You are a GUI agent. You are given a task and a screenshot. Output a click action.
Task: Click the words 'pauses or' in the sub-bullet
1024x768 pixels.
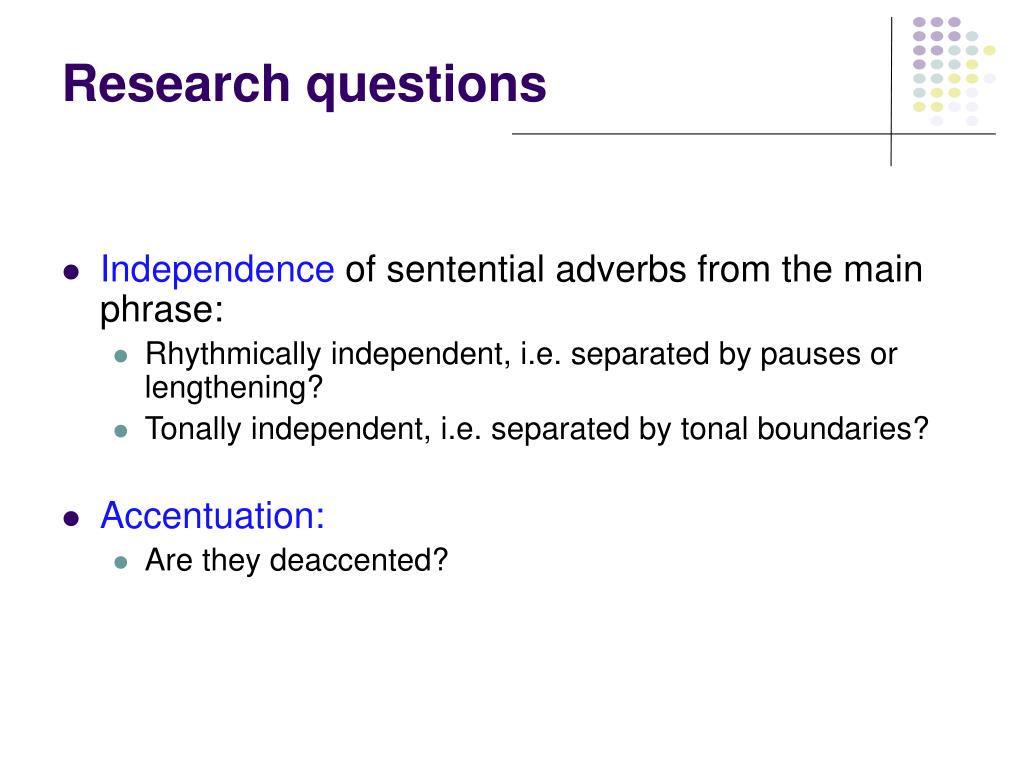tap(829, 355)
